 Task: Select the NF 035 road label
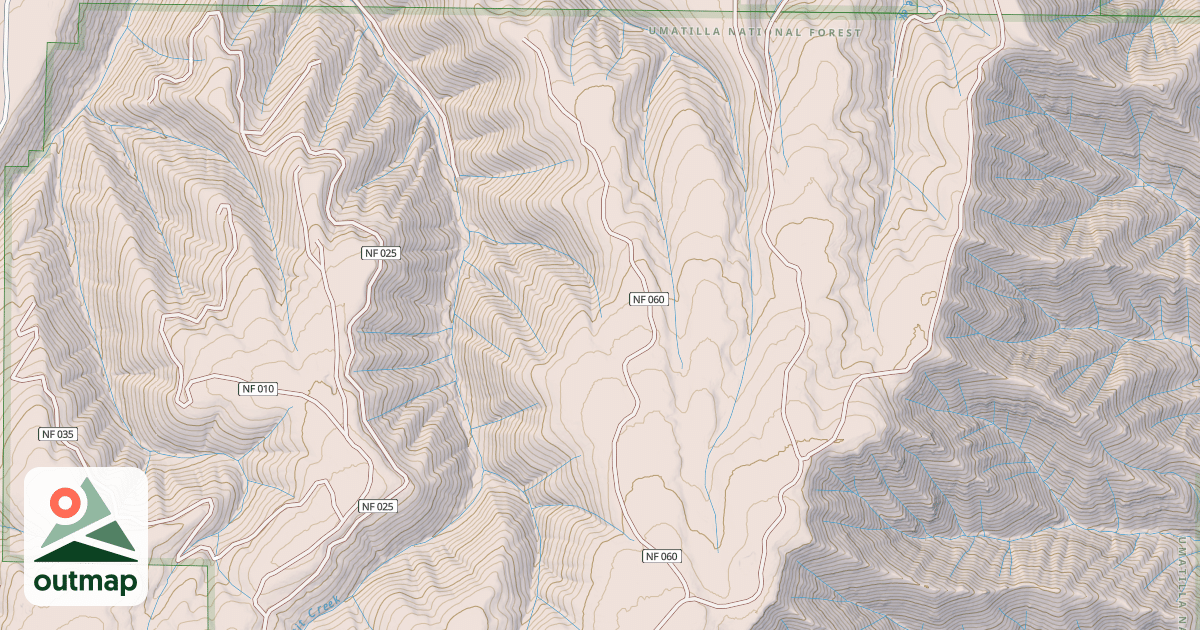click(58, 434)
